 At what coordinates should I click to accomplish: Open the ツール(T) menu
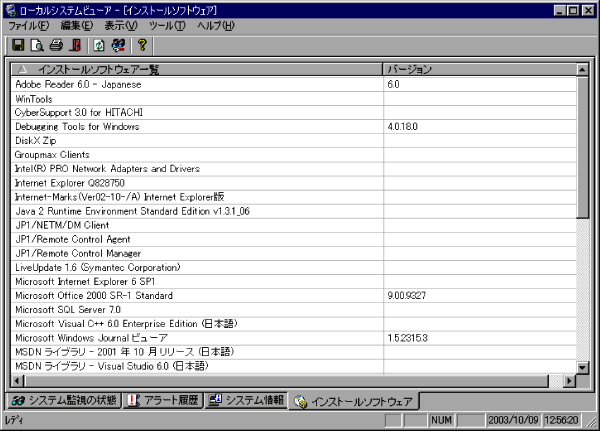(x=167, y=26)
